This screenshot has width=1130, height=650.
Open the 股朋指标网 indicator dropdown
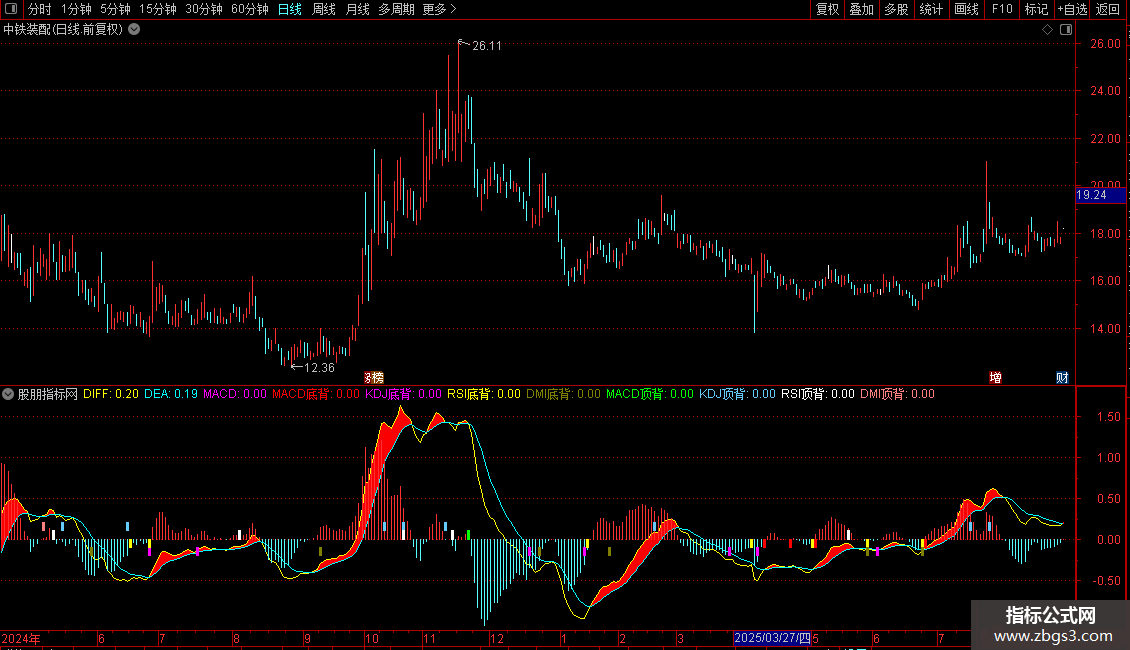[8, 394]
